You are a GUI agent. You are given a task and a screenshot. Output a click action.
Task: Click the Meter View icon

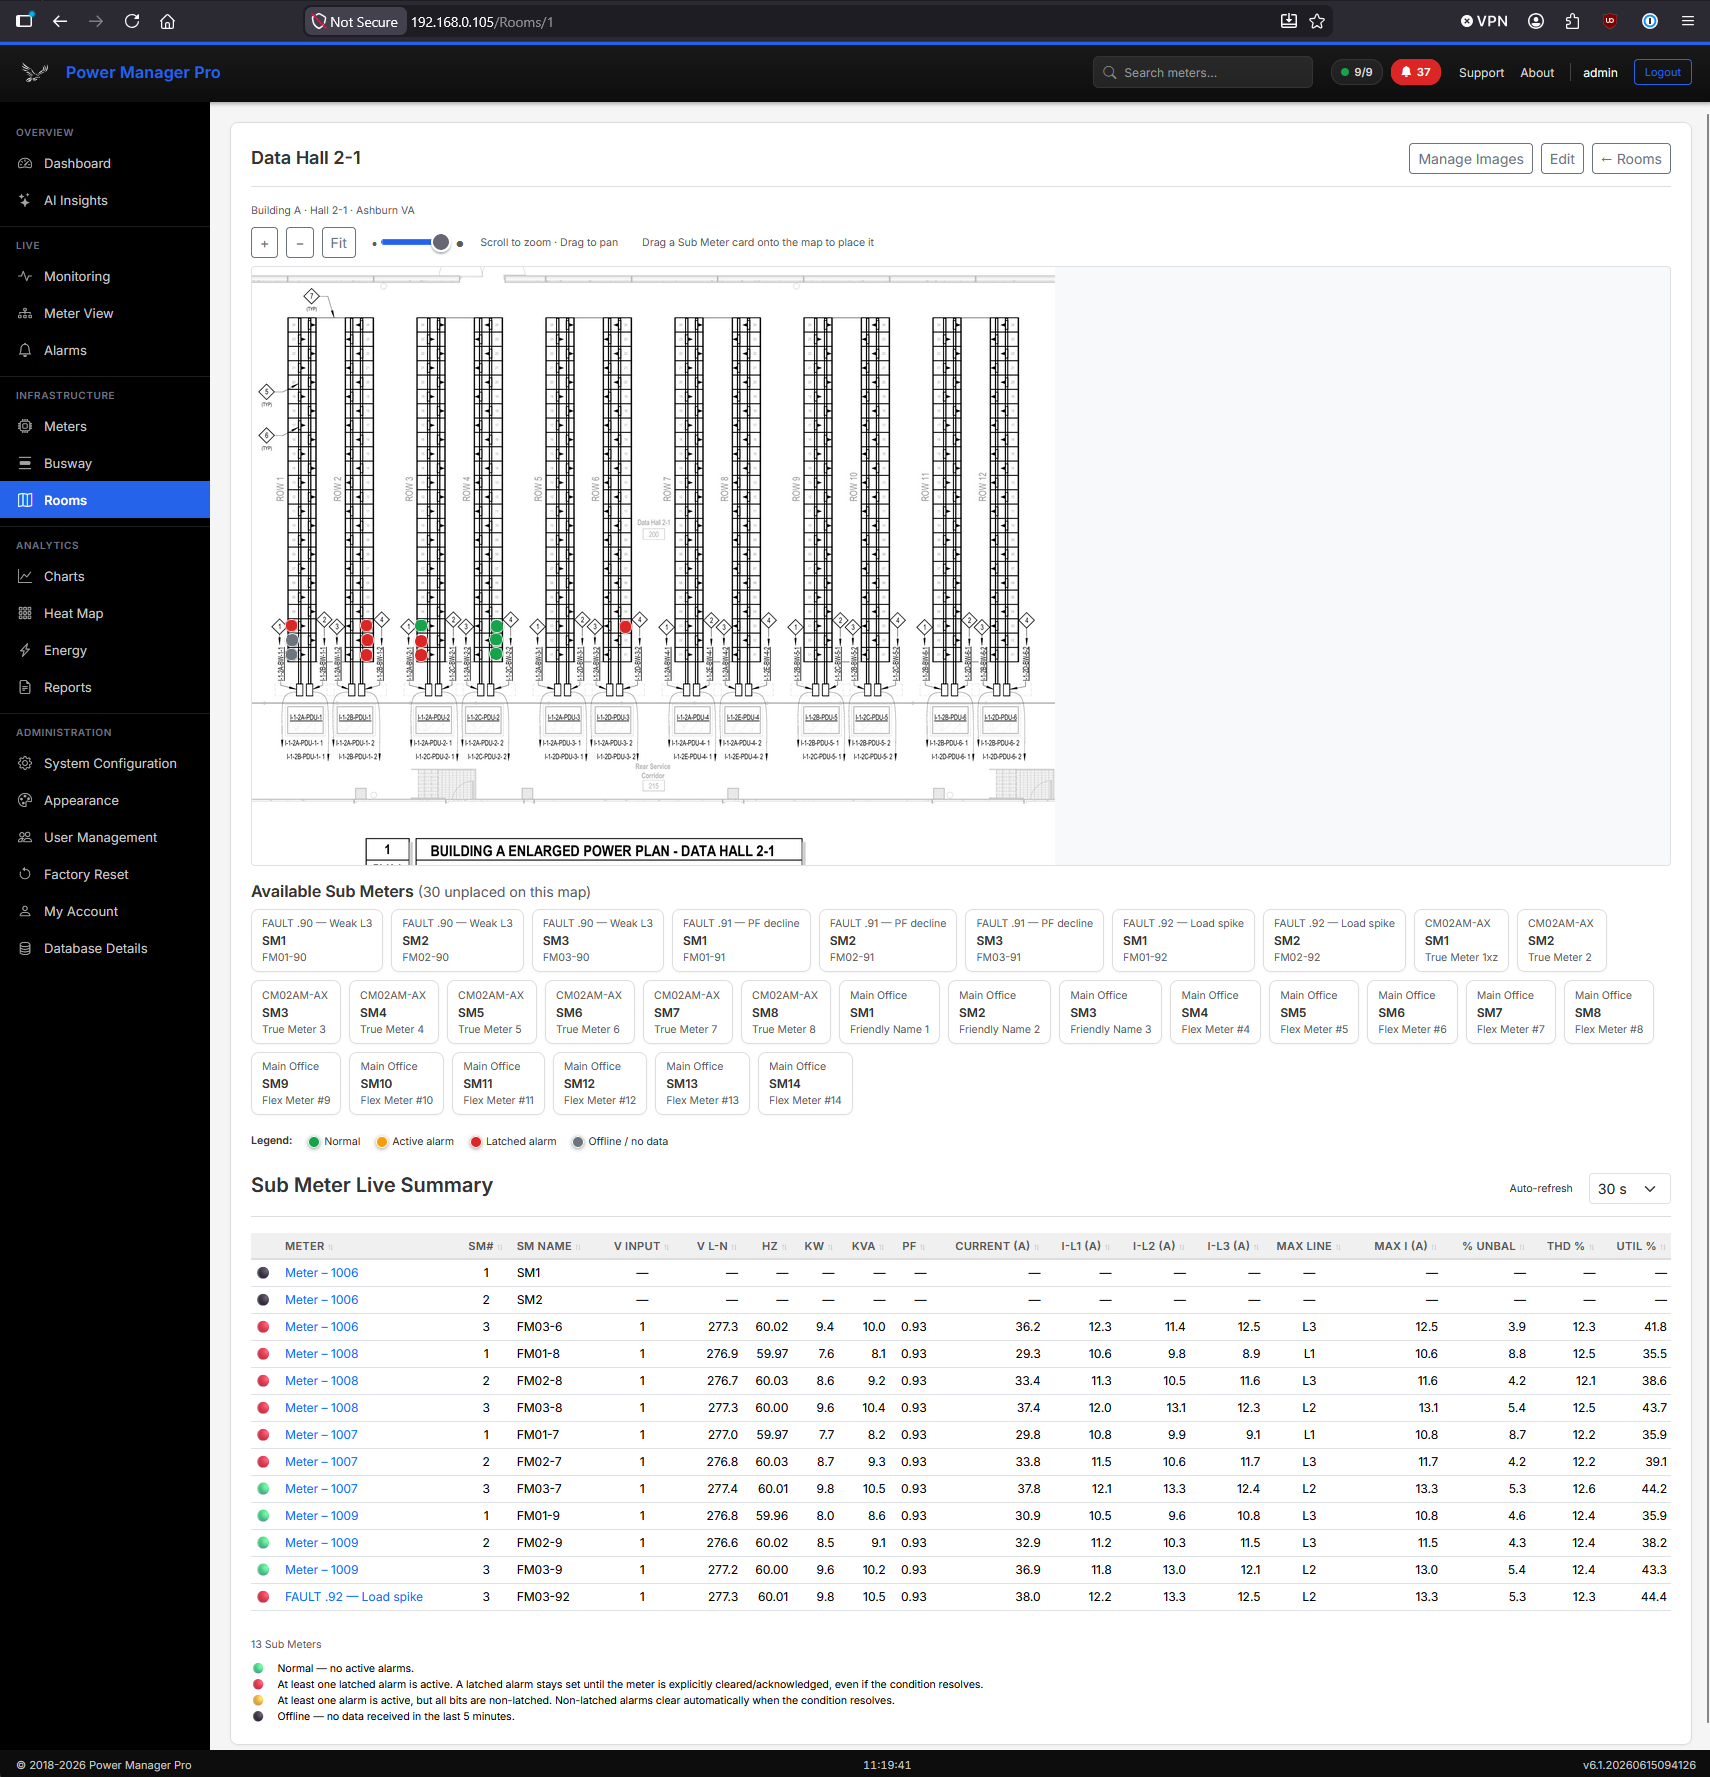(x=25, y=313)
